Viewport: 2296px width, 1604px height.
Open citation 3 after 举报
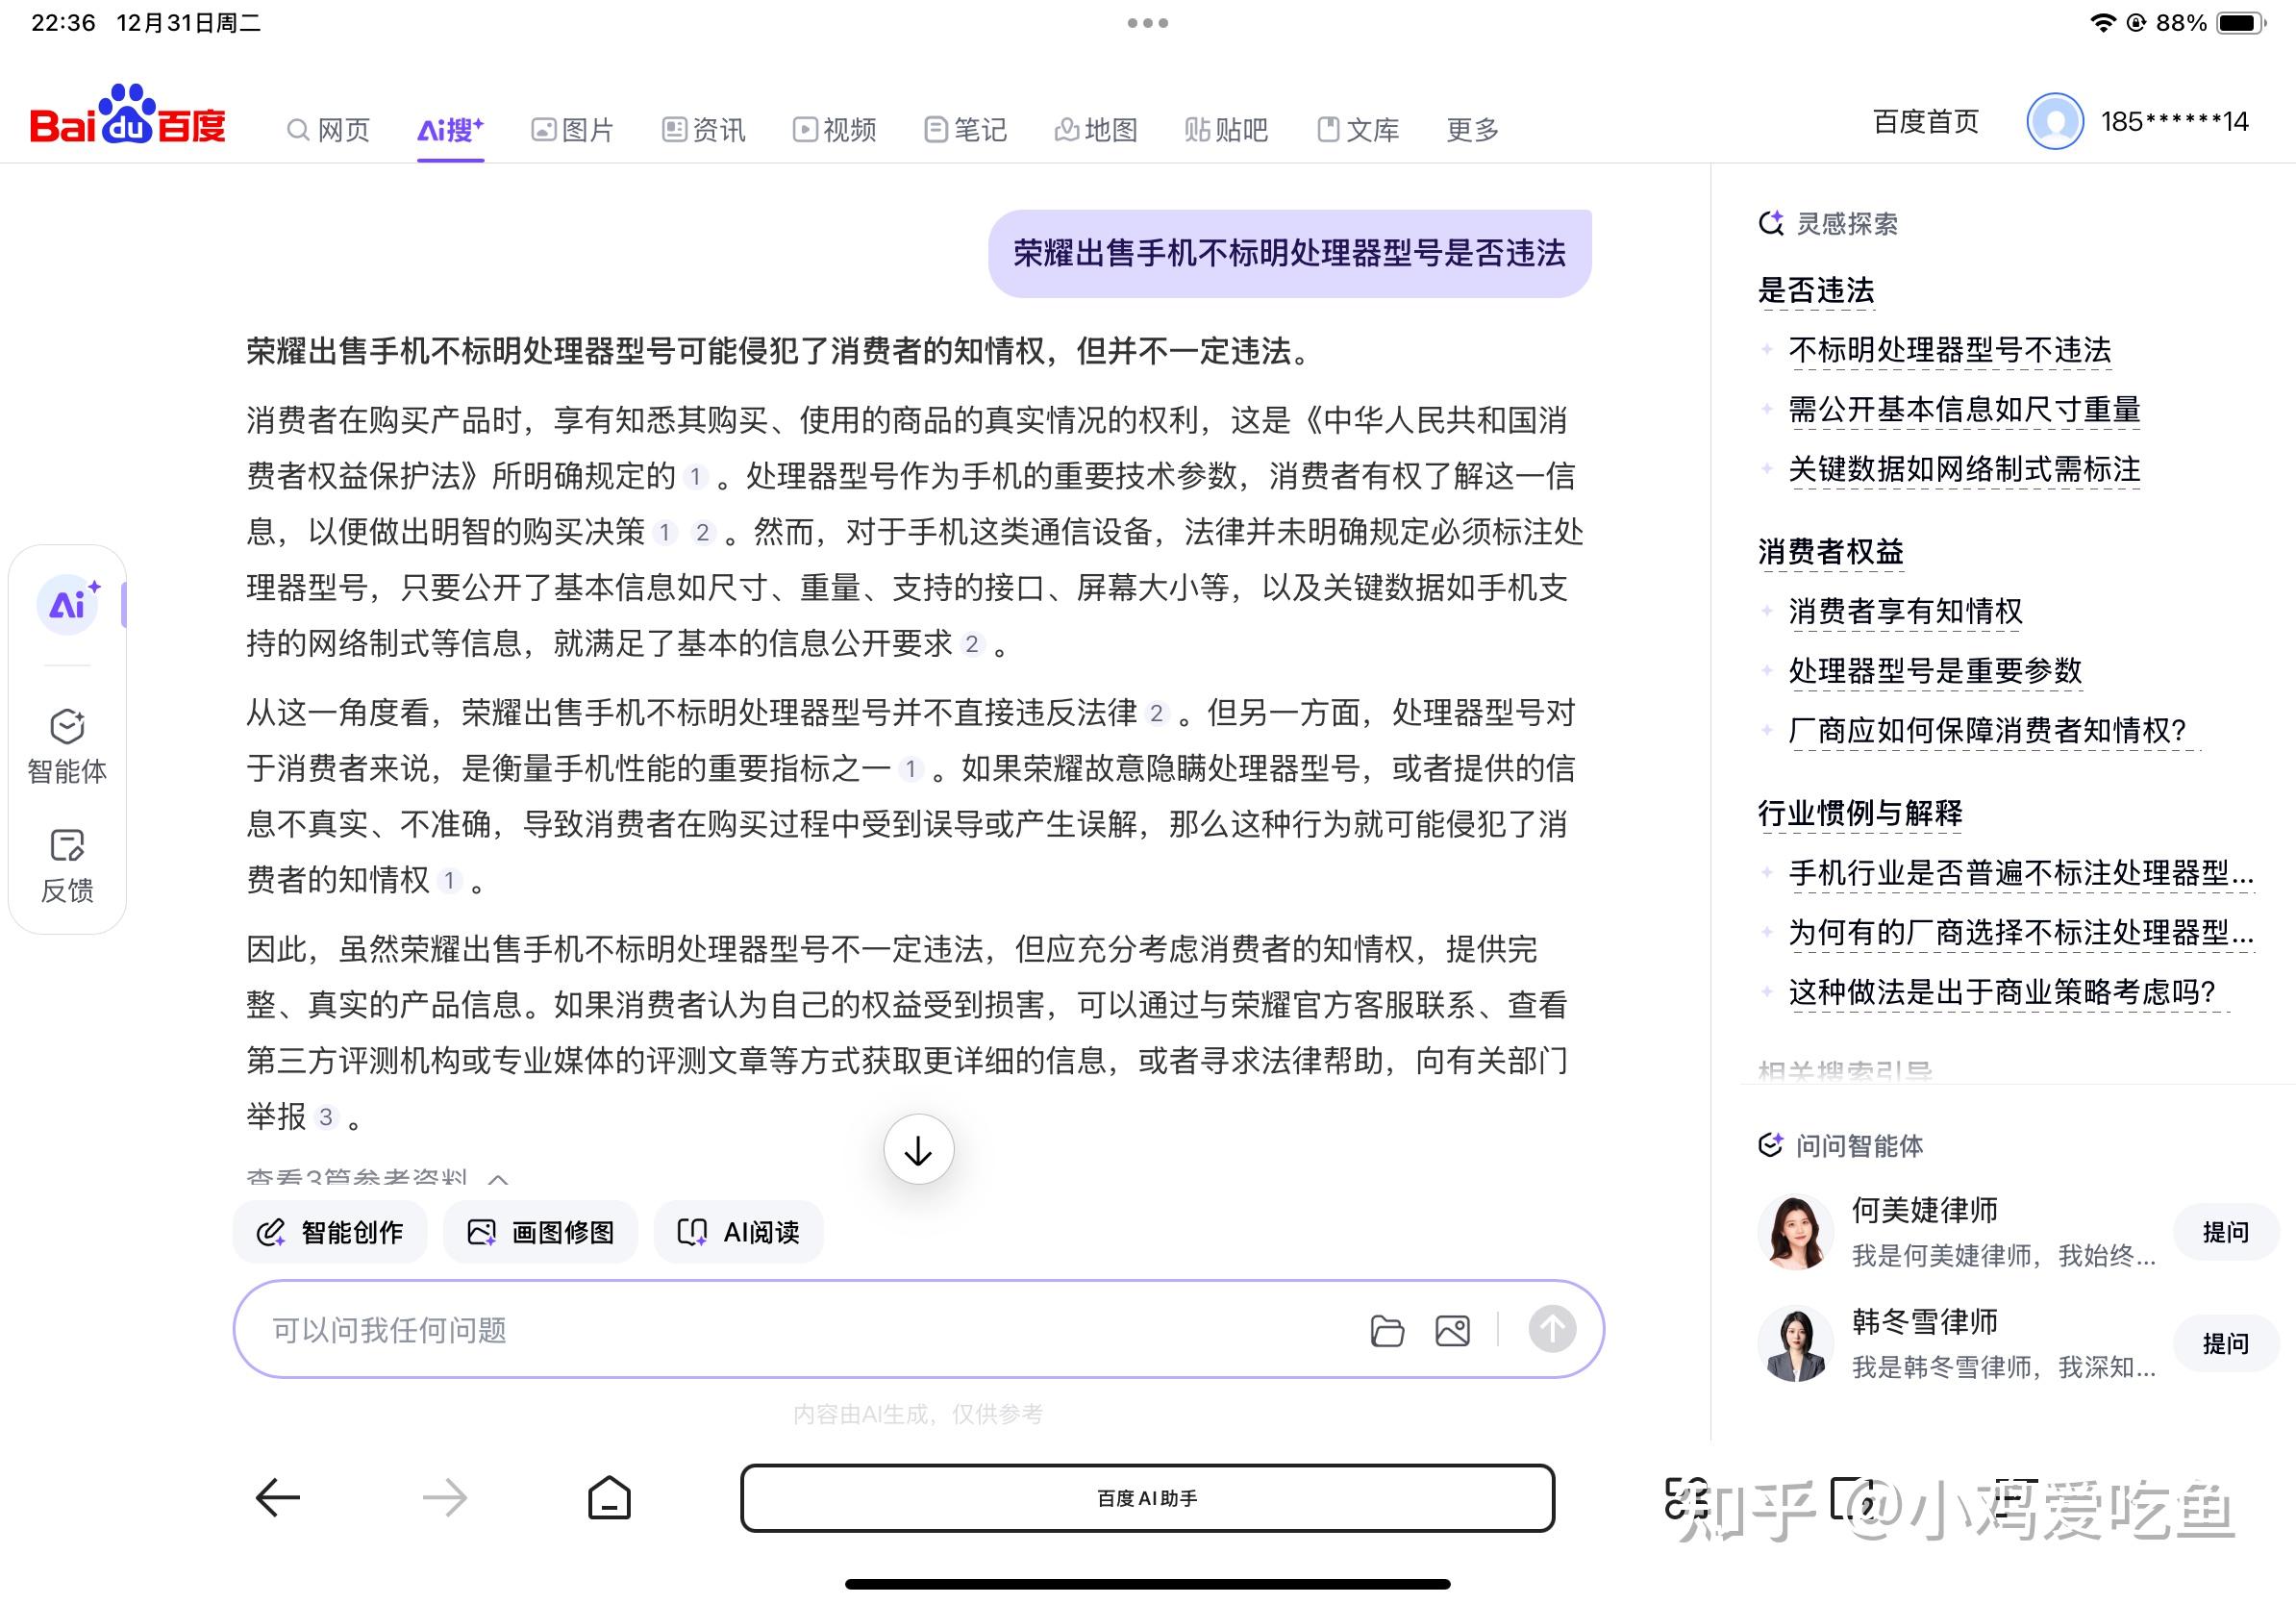326,1117
